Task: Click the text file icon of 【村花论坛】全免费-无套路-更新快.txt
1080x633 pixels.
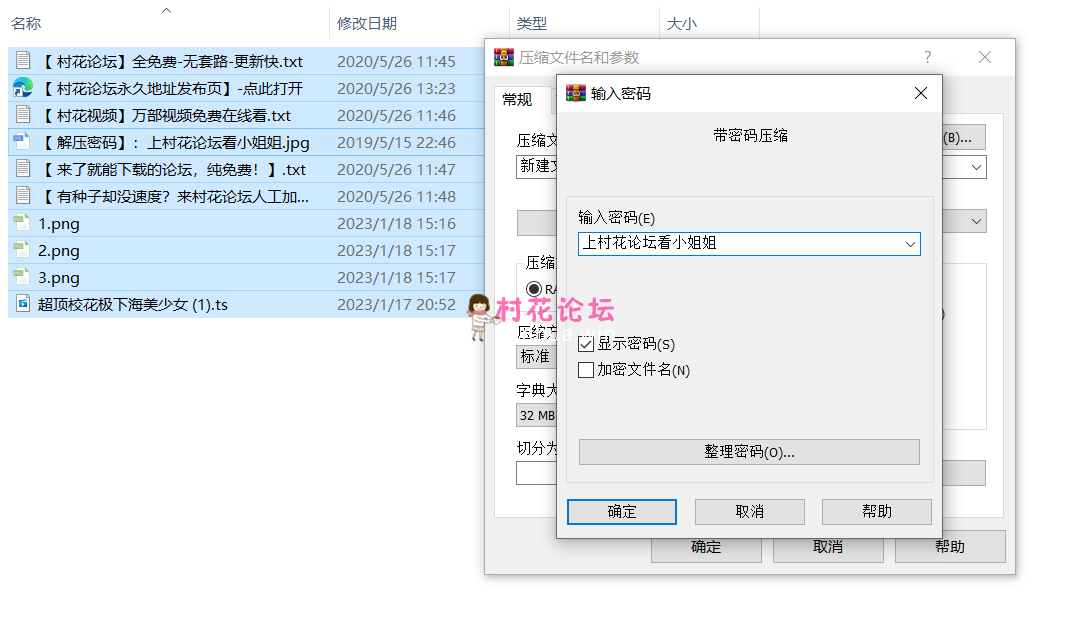Action: tap(23, 61)
